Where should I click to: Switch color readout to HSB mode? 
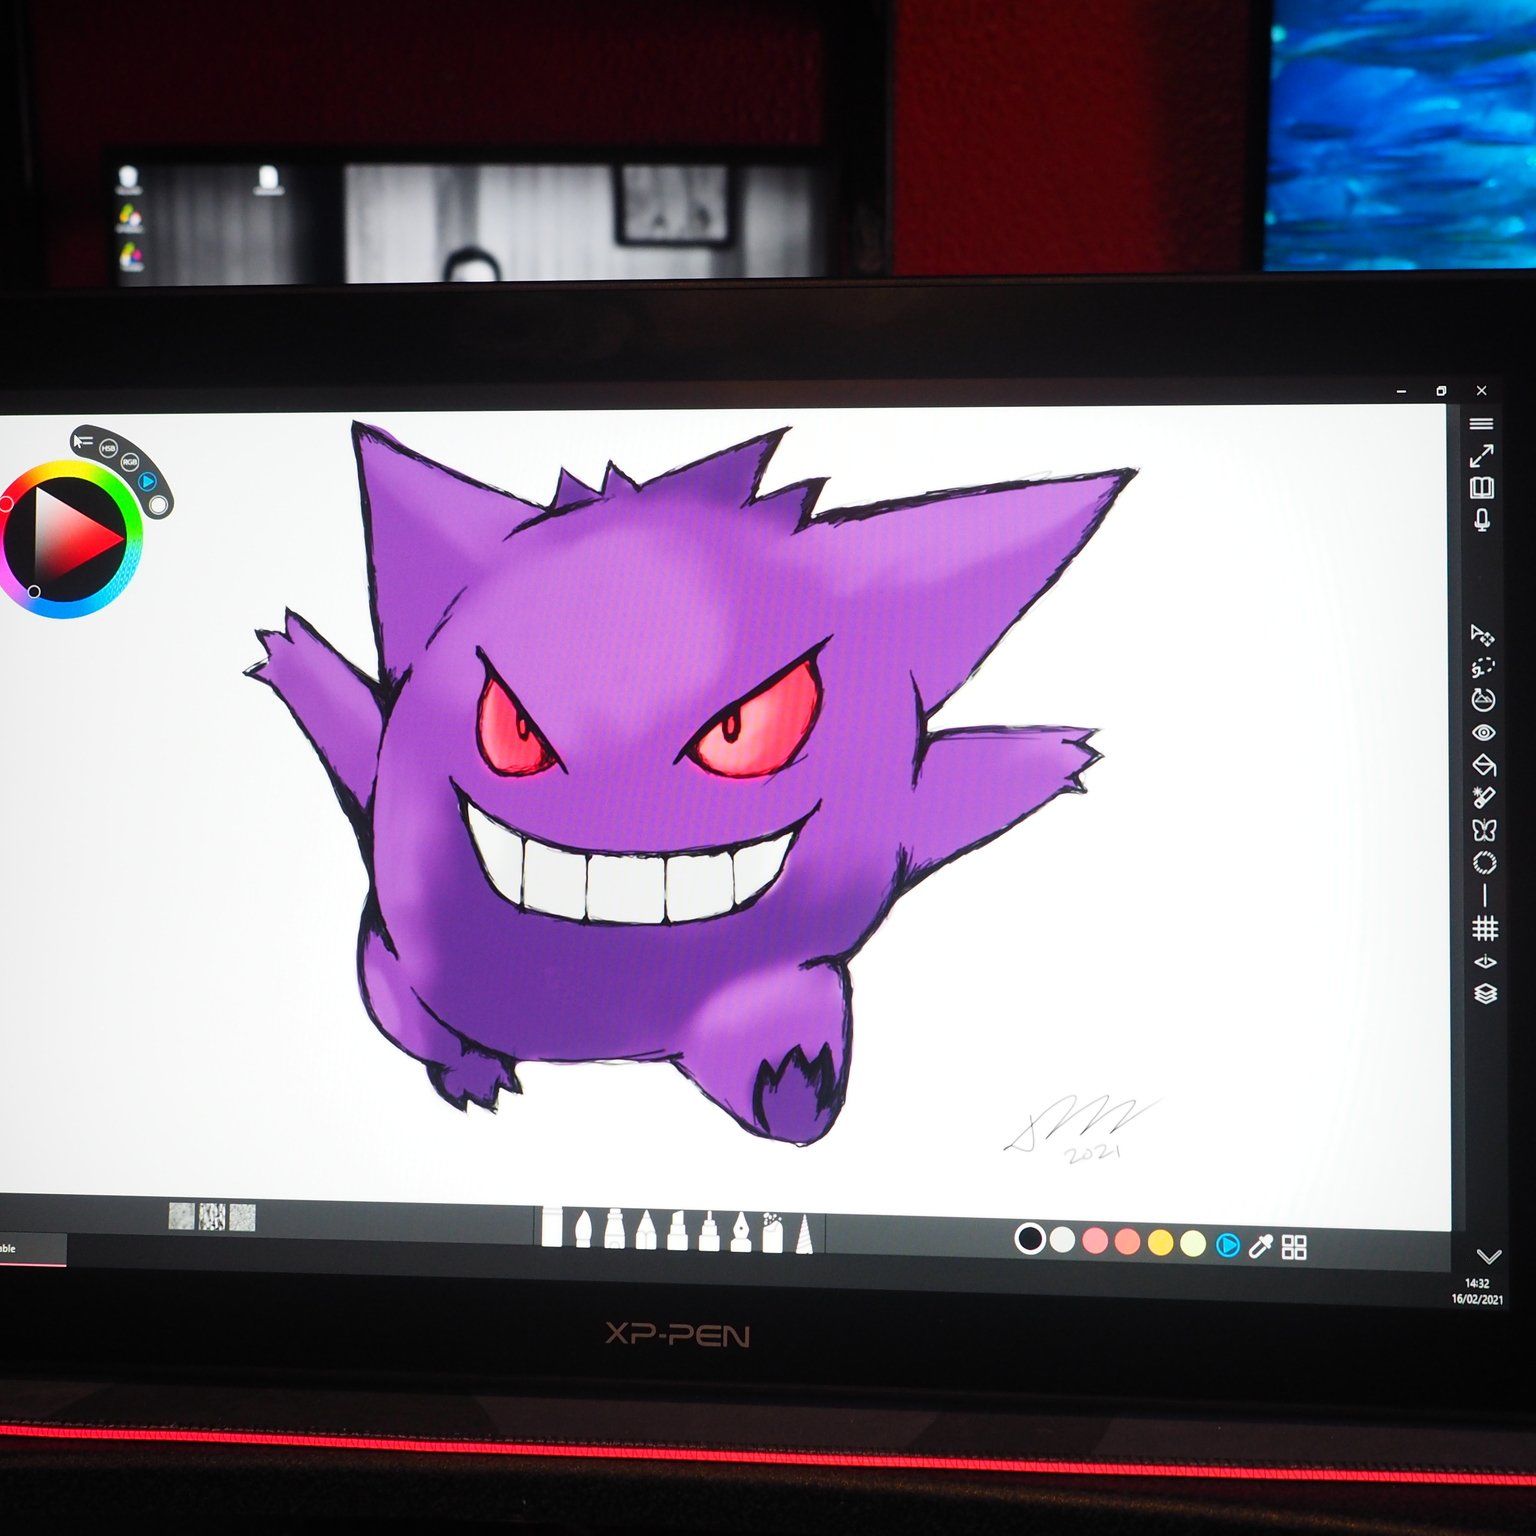click(109, 447)
